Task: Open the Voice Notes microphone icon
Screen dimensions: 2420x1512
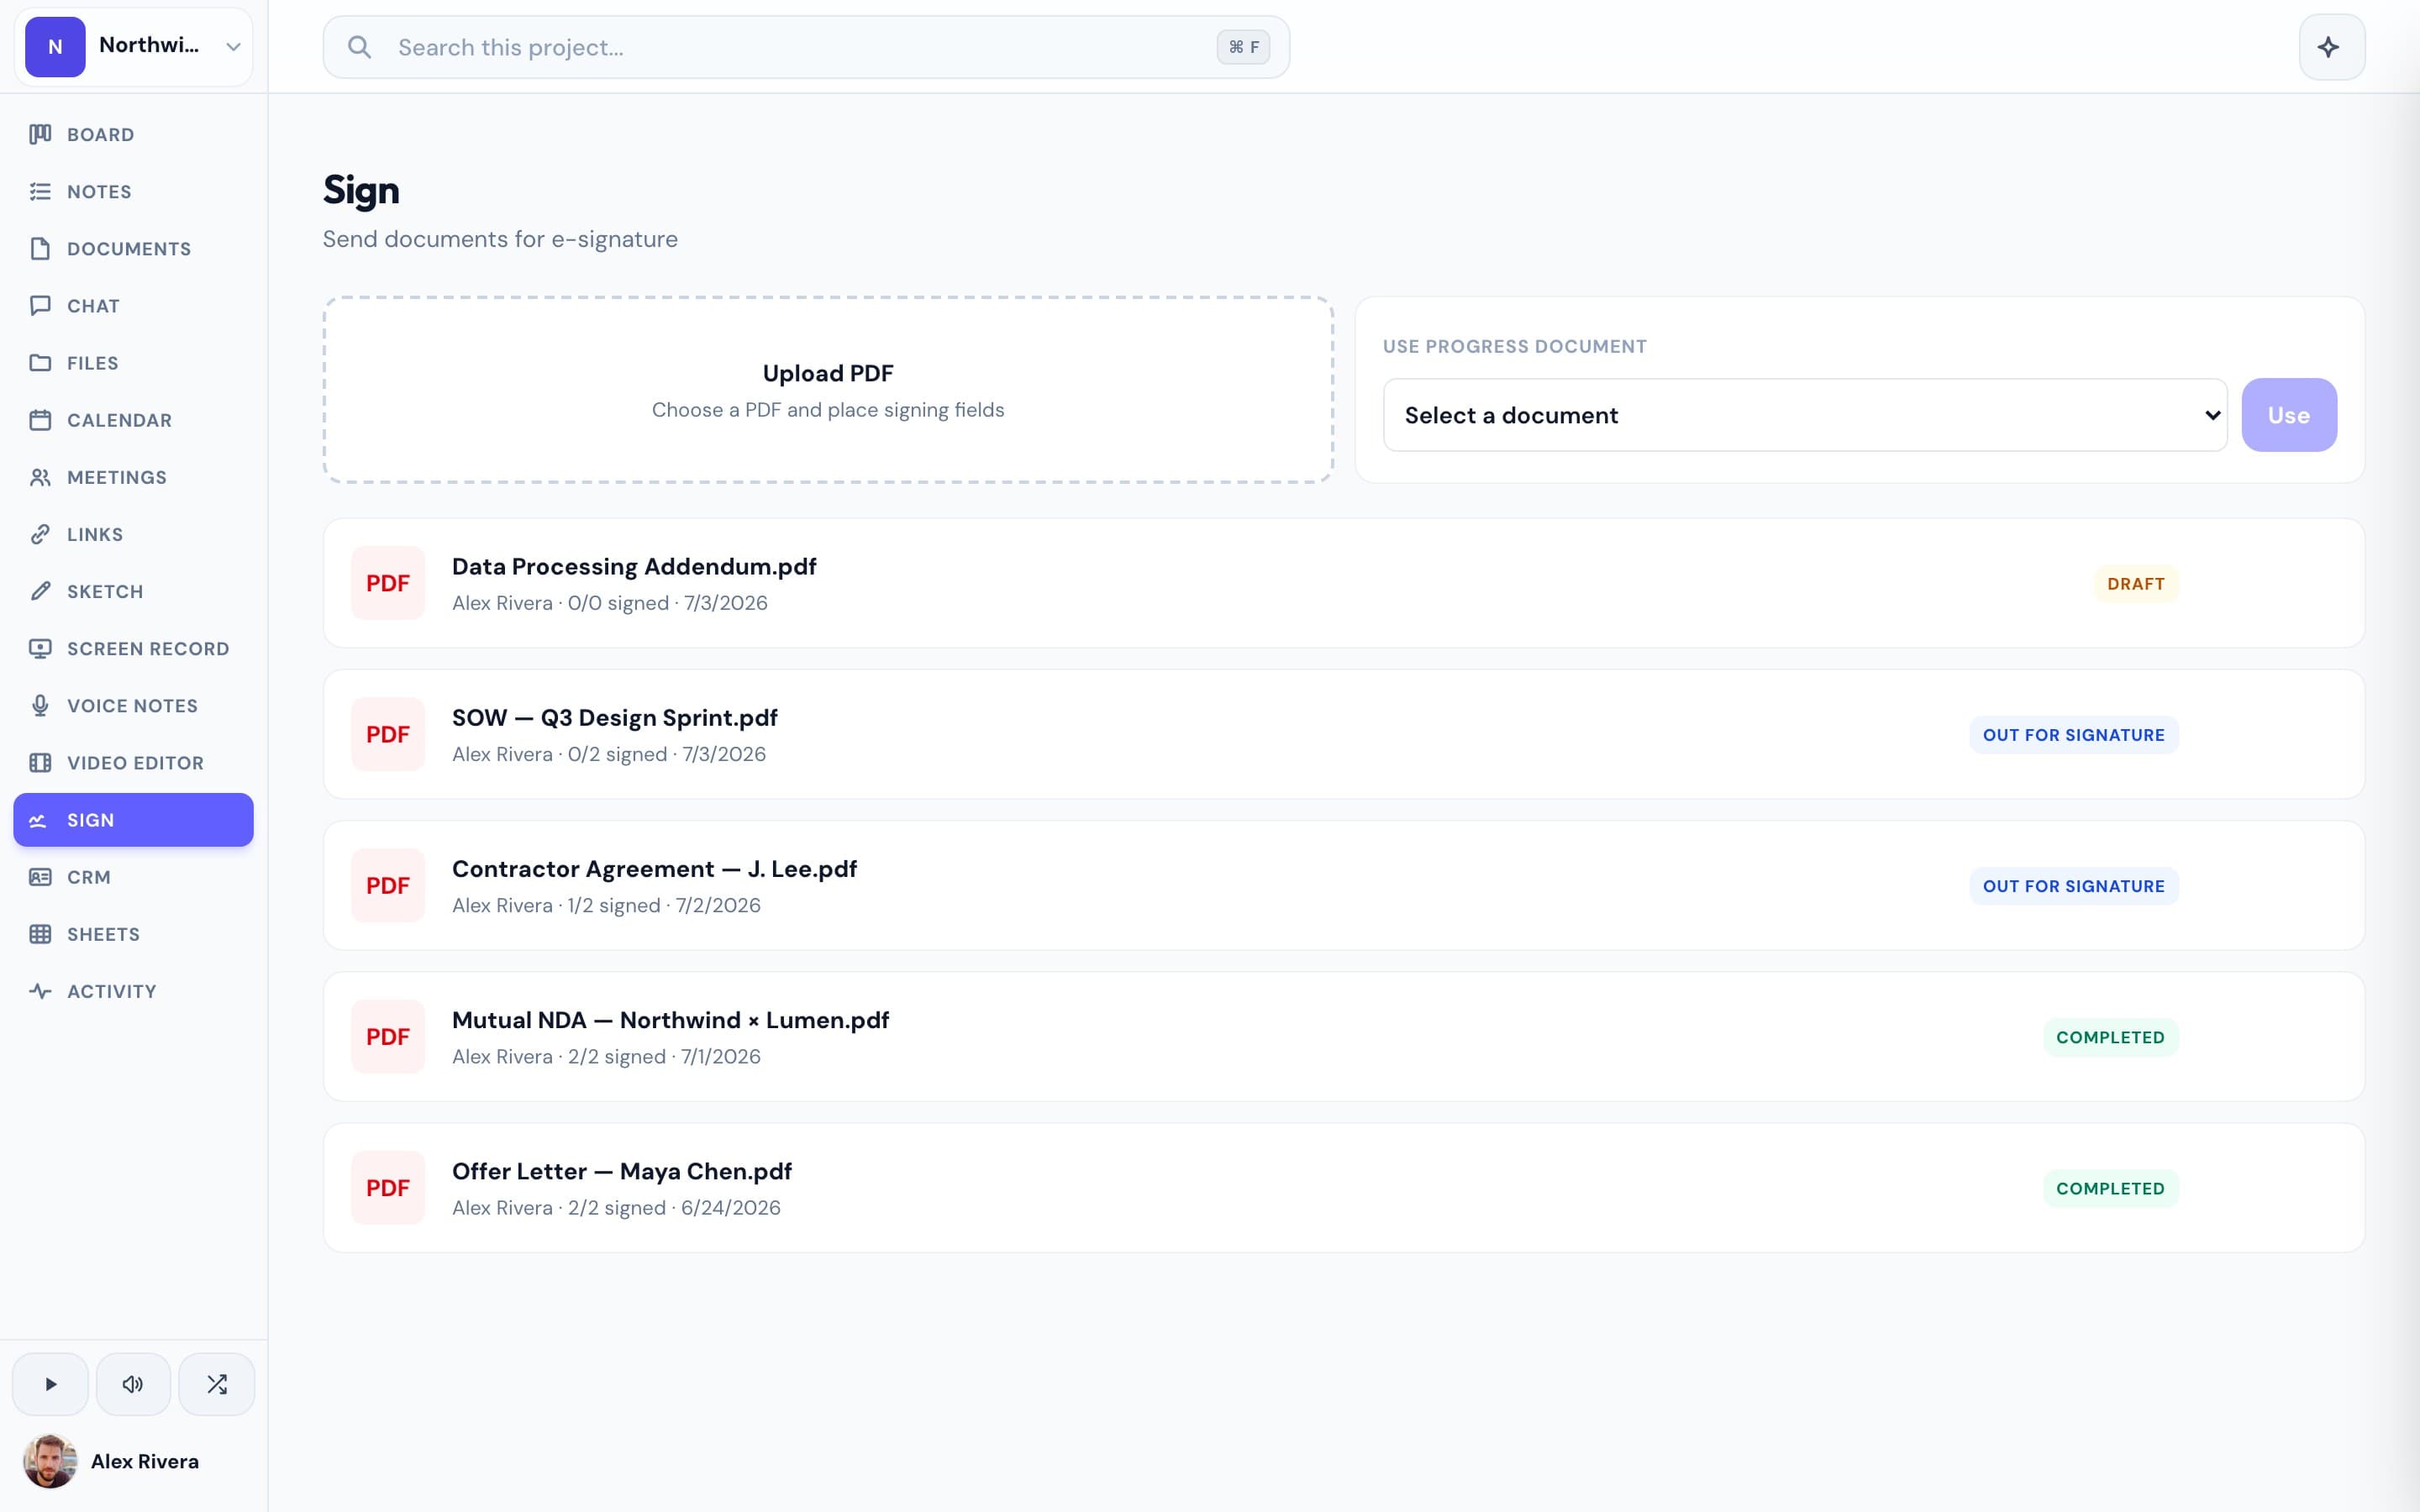Action: tap(40, 705)
